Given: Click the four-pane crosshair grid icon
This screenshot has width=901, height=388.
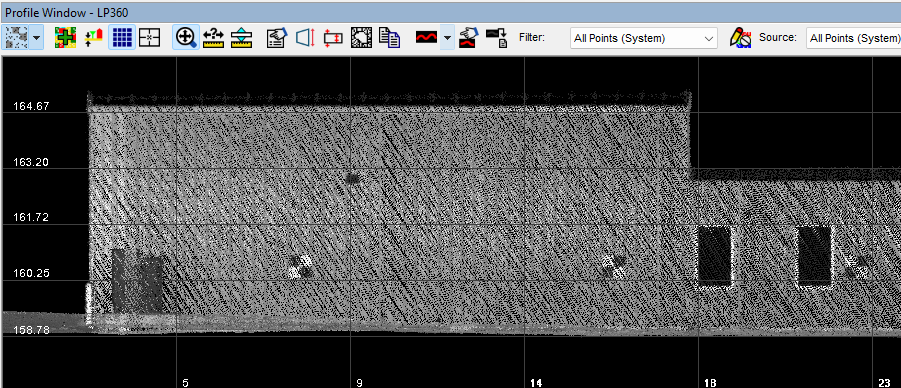Looking at the screenshot, I should (149, 37).
